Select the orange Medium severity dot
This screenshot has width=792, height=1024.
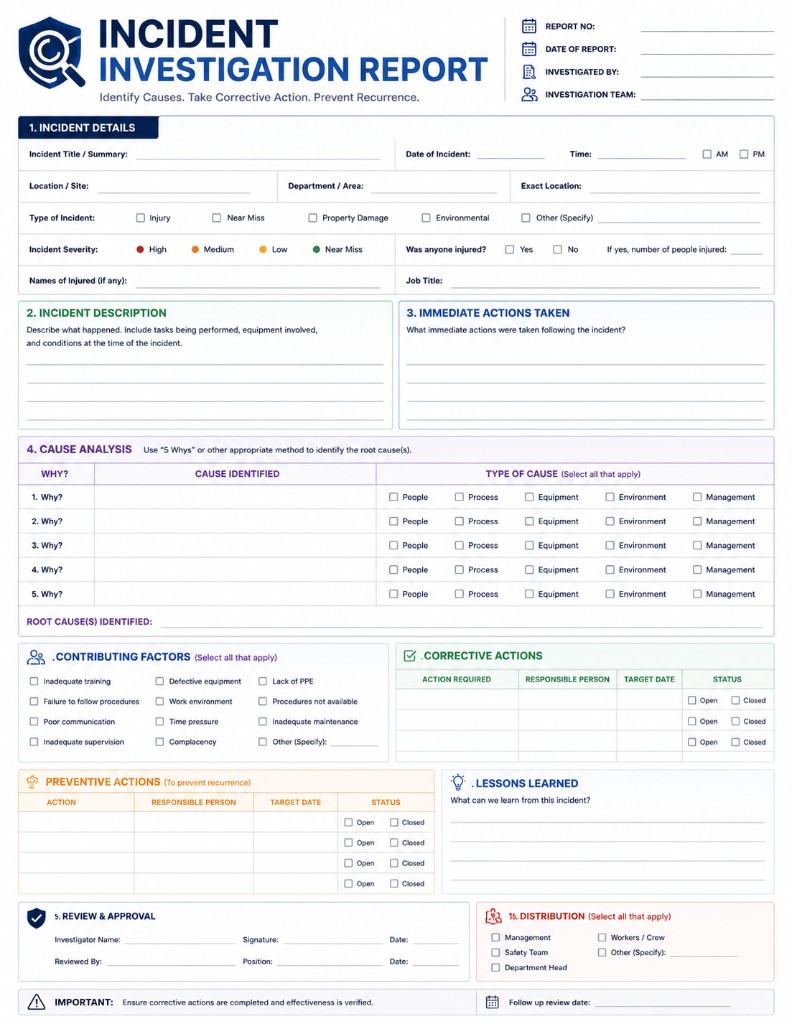(x=195, y=249)
